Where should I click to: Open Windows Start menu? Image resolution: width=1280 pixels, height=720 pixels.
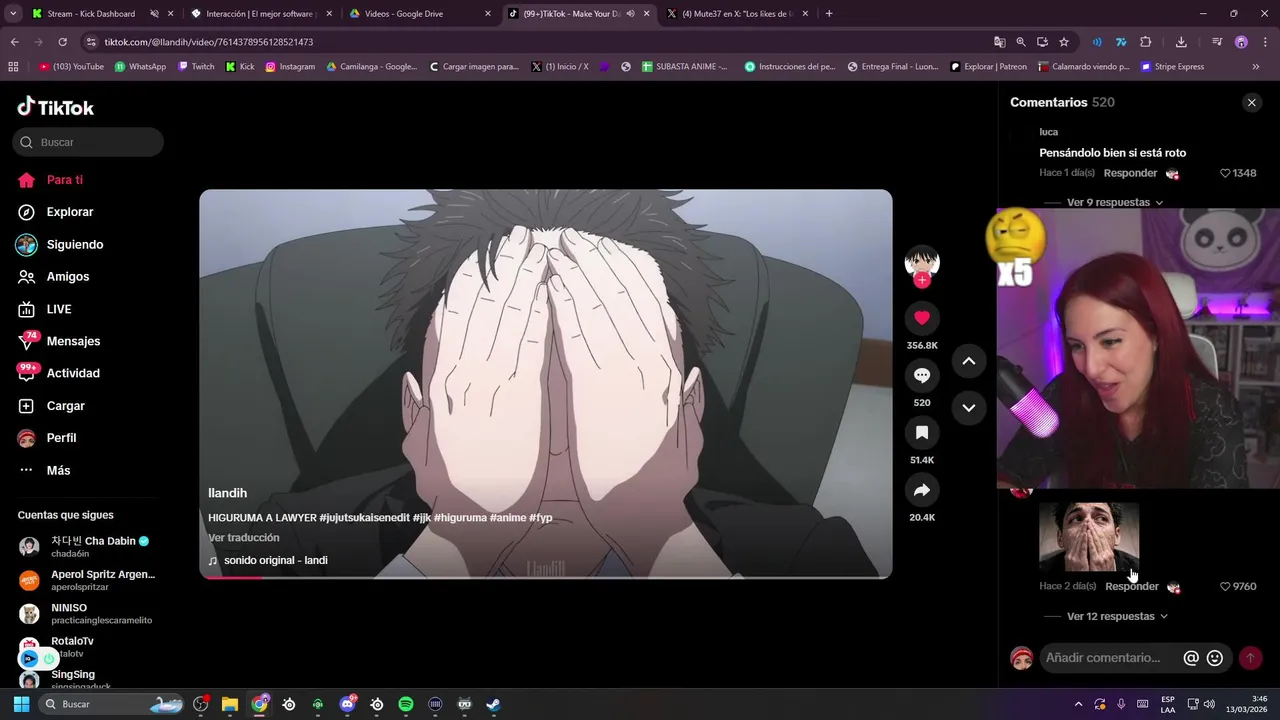(x=21, y=704)
